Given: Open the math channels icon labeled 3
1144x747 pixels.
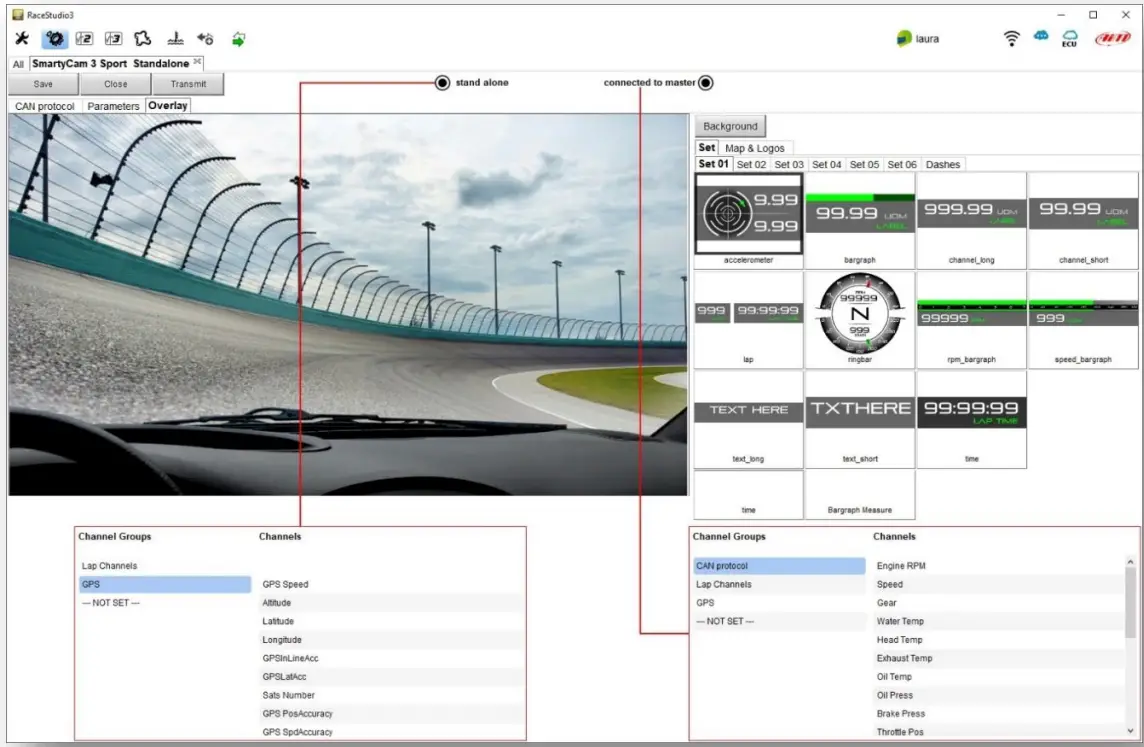Looking at the screenshot, I should pyautogui.click(x=113, y=39).
